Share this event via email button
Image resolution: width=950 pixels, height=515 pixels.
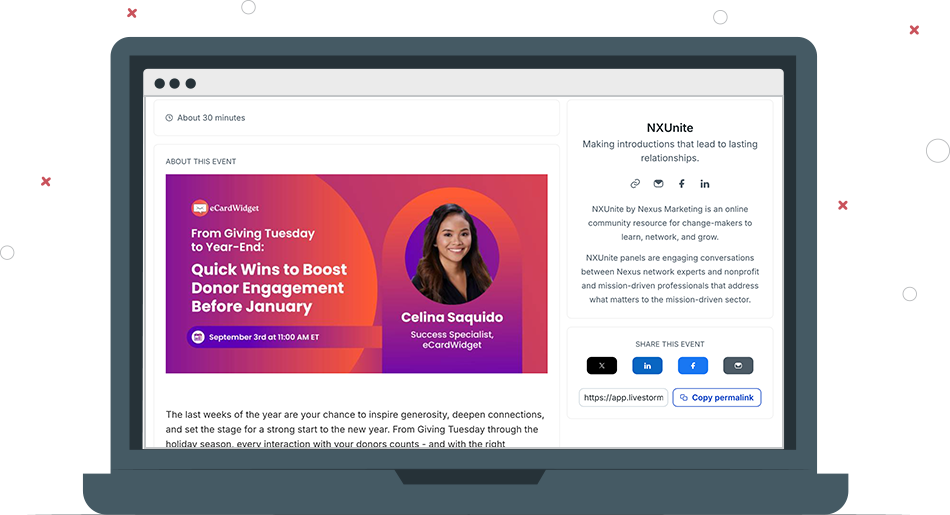(x=738, y=366)
